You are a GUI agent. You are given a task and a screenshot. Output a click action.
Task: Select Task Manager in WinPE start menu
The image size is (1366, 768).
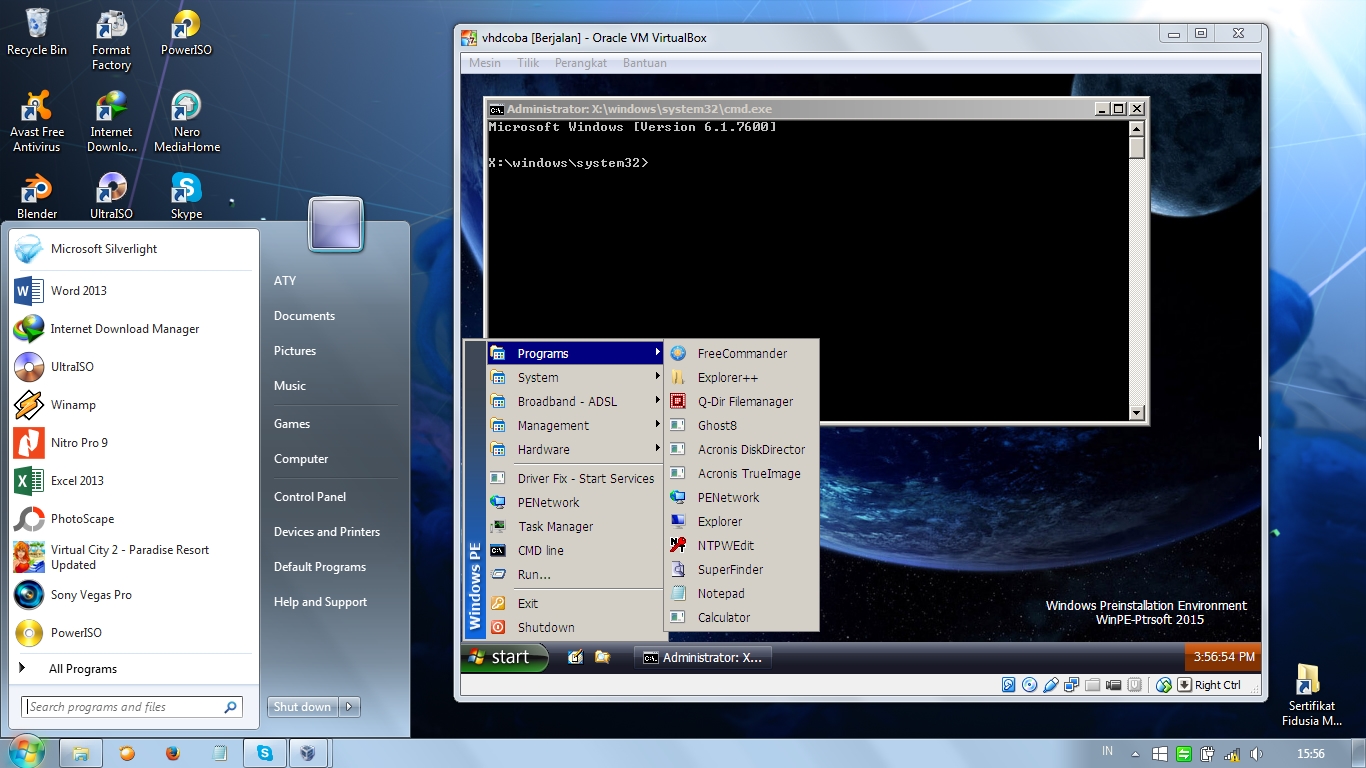point(575,526)
